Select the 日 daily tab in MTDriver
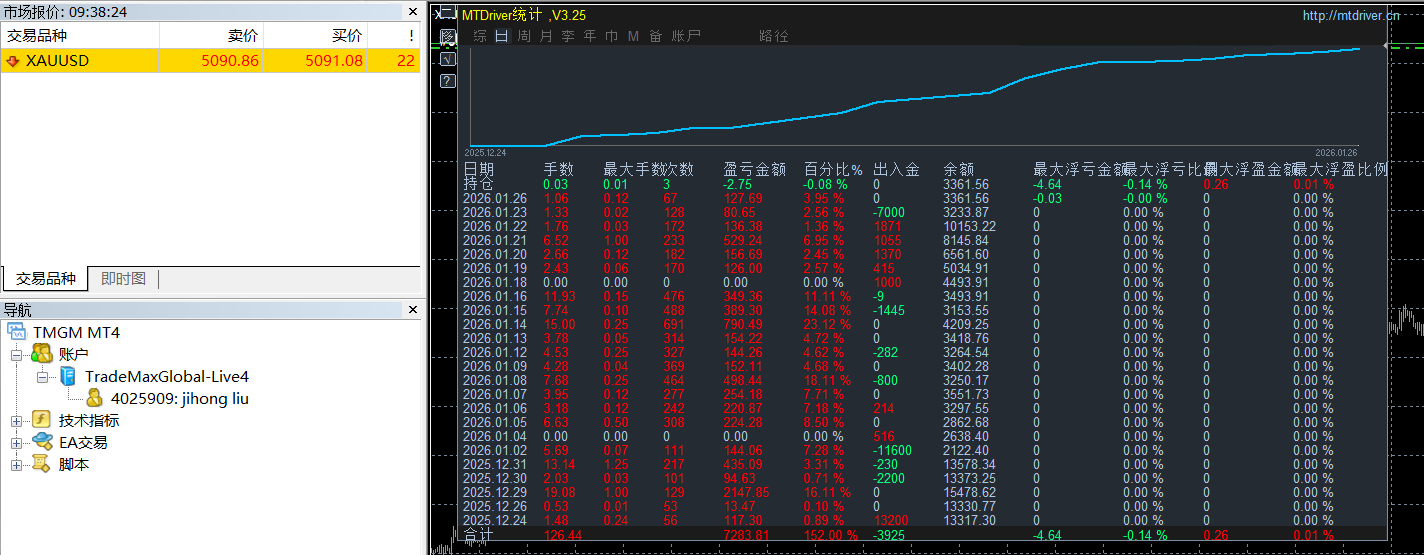 [502, 36]
